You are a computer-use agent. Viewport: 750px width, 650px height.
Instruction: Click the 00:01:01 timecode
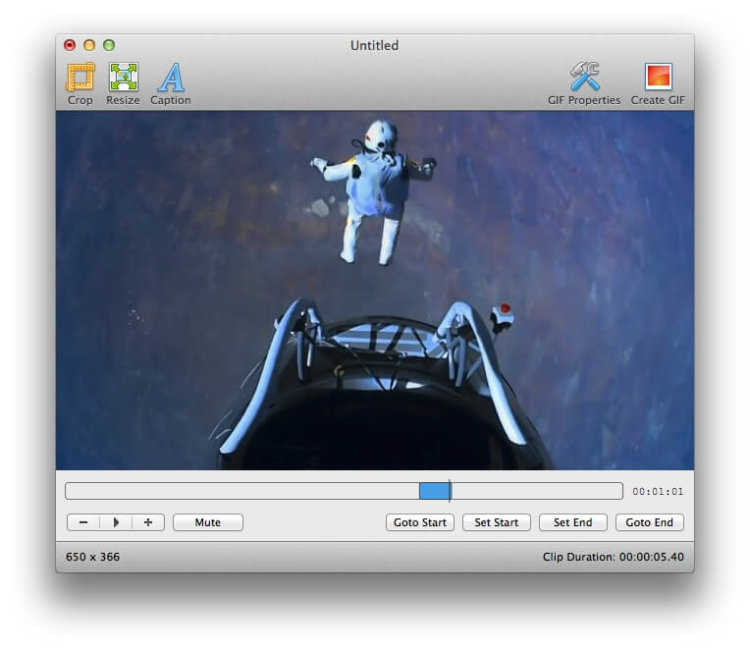[658, 492]
